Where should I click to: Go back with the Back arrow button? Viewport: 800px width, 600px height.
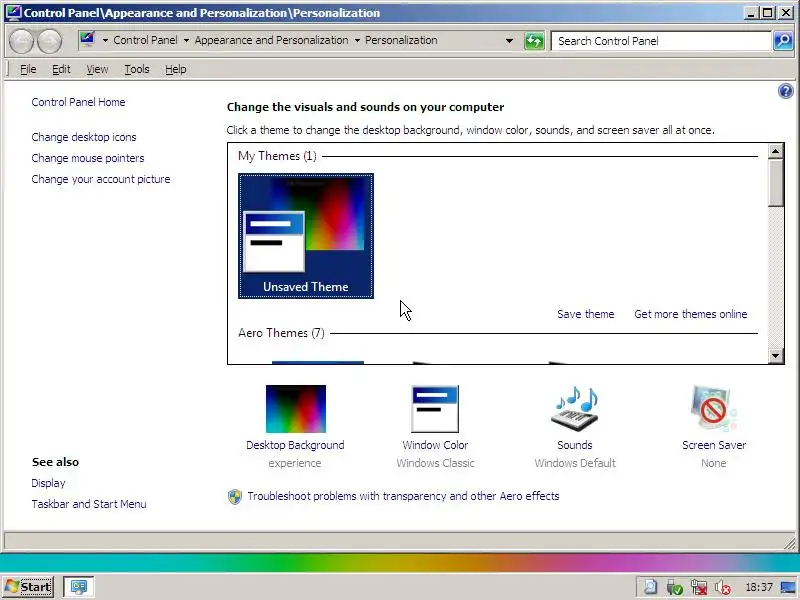(21, 41)
